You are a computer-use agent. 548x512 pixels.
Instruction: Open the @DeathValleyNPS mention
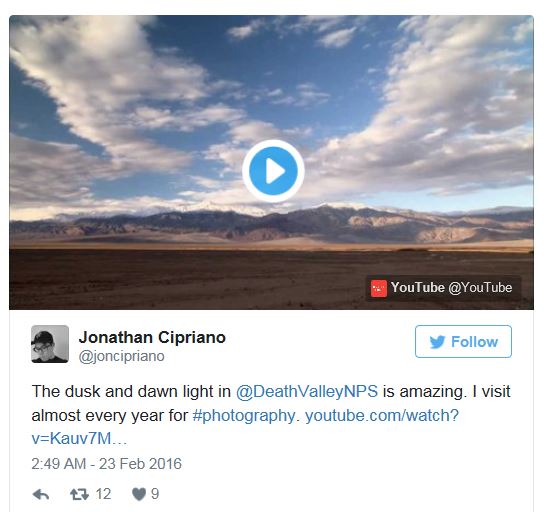pos(307,391)
